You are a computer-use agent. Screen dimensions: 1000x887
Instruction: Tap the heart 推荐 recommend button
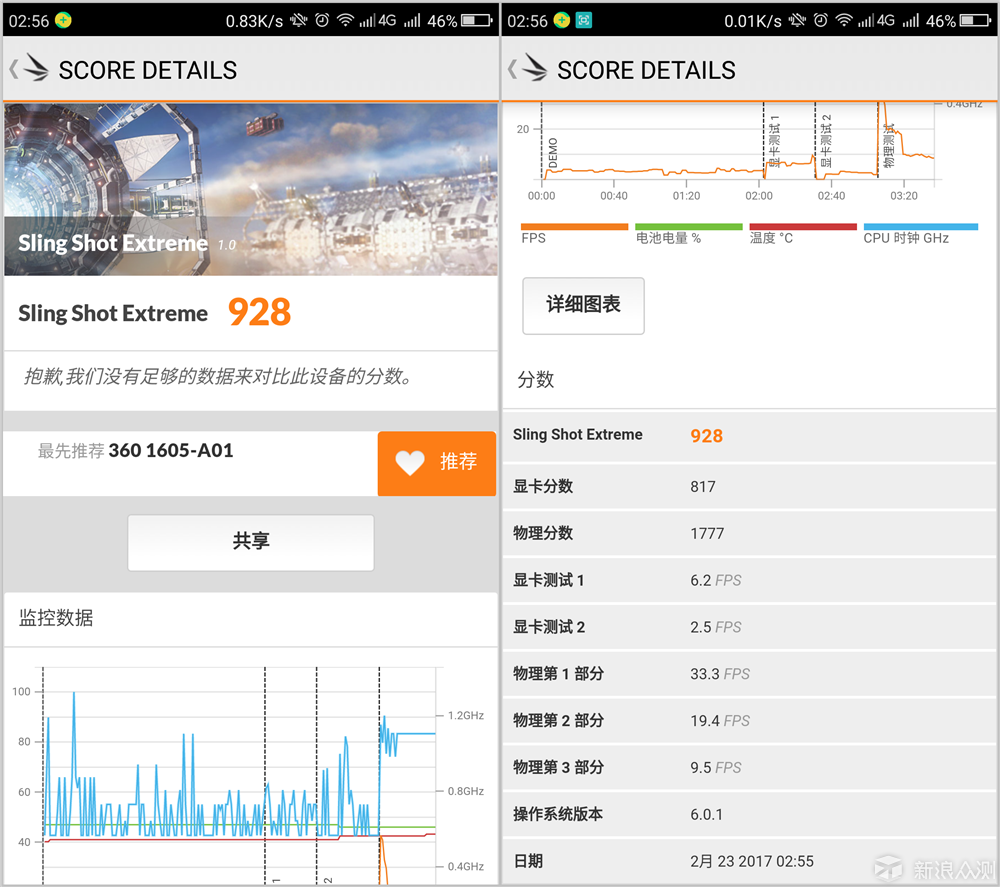[437, 463]
